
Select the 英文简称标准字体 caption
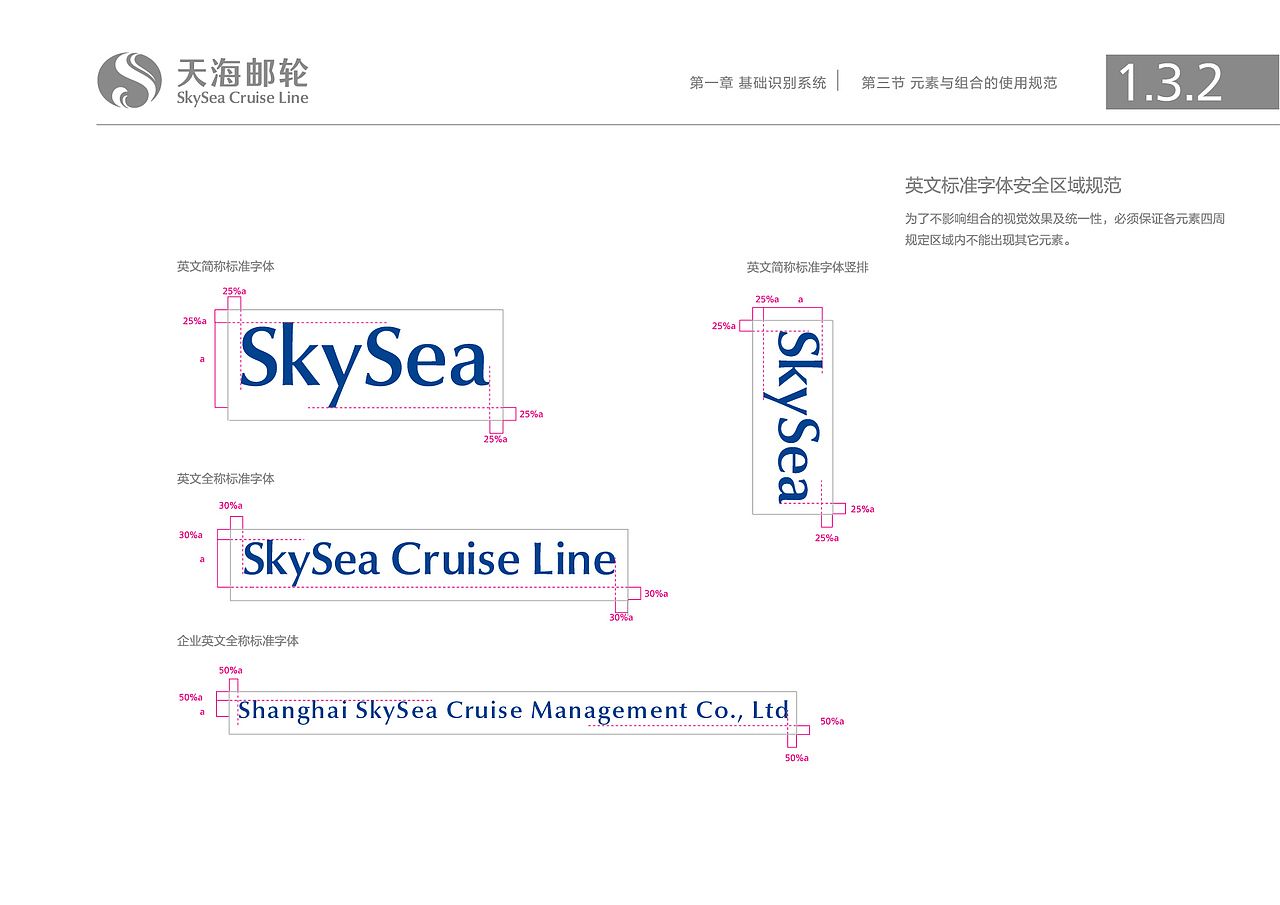point(226,267)
